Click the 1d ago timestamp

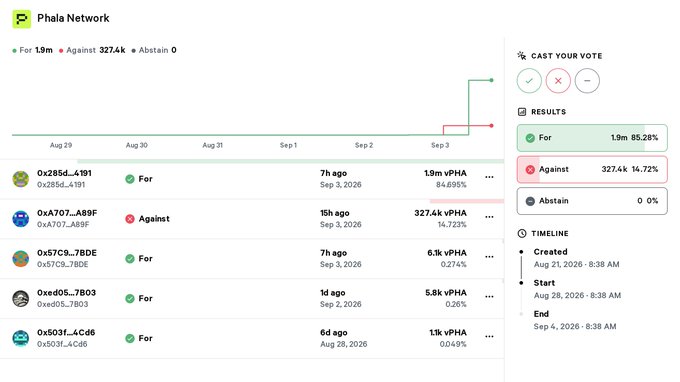(x=333, y=293)
